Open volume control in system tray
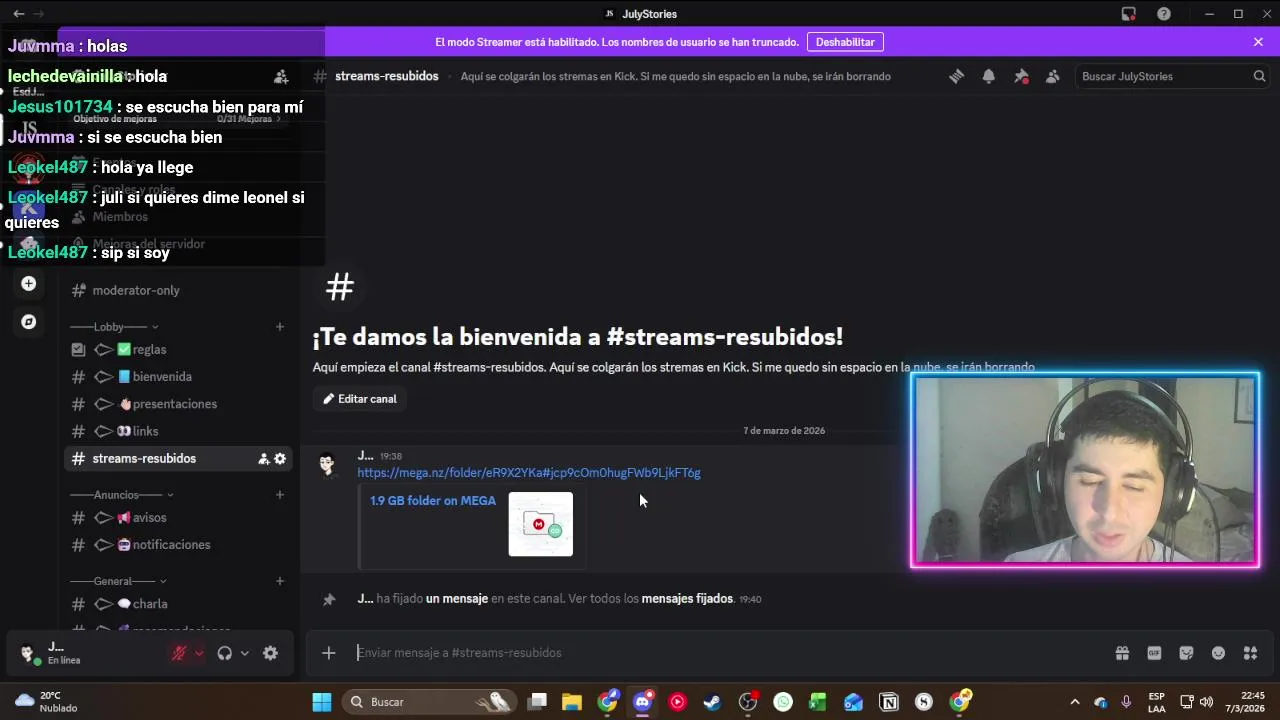The height and width of the screenshot is (720, 1280). [x=1206, y=702]
